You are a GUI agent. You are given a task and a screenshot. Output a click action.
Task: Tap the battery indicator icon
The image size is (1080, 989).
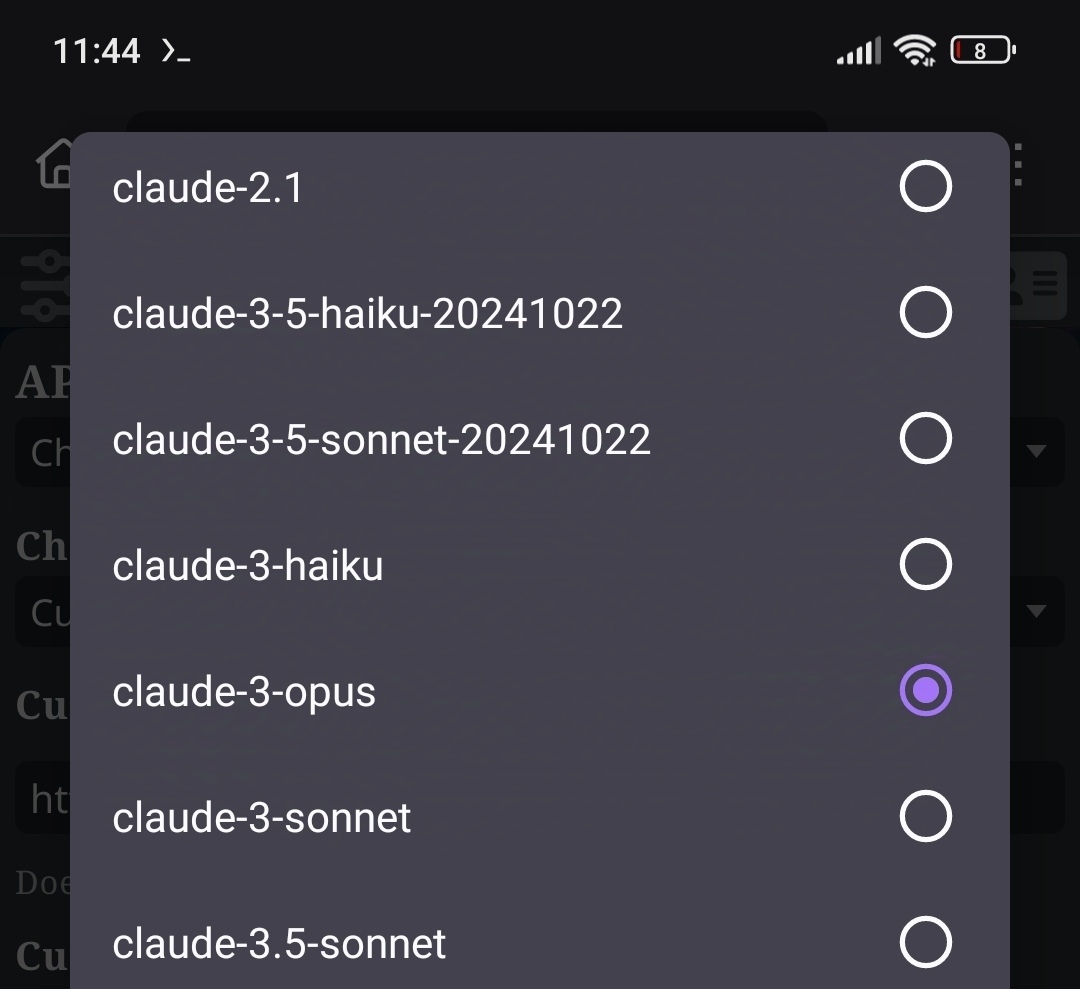(983, 50)
